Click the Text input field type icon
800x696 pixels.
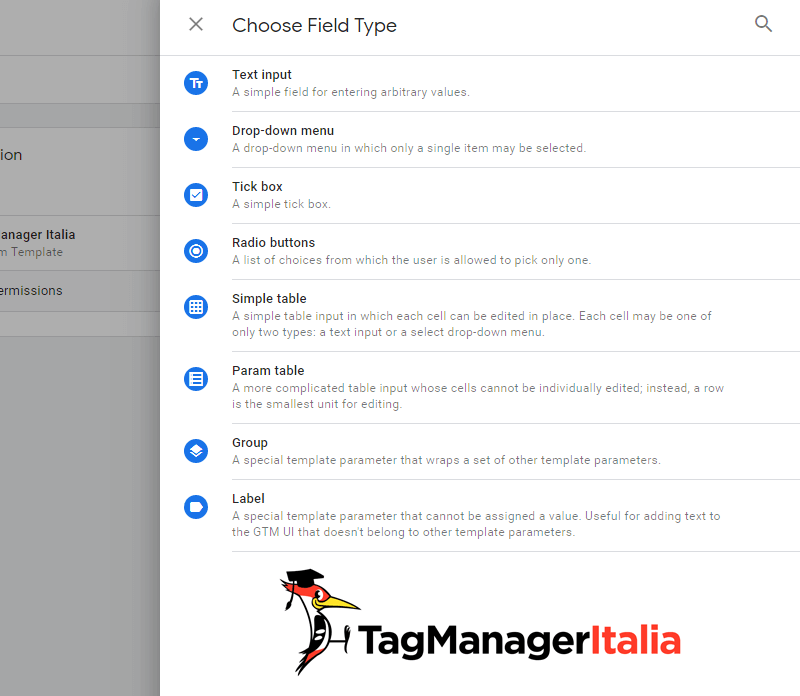click(196, 83)
